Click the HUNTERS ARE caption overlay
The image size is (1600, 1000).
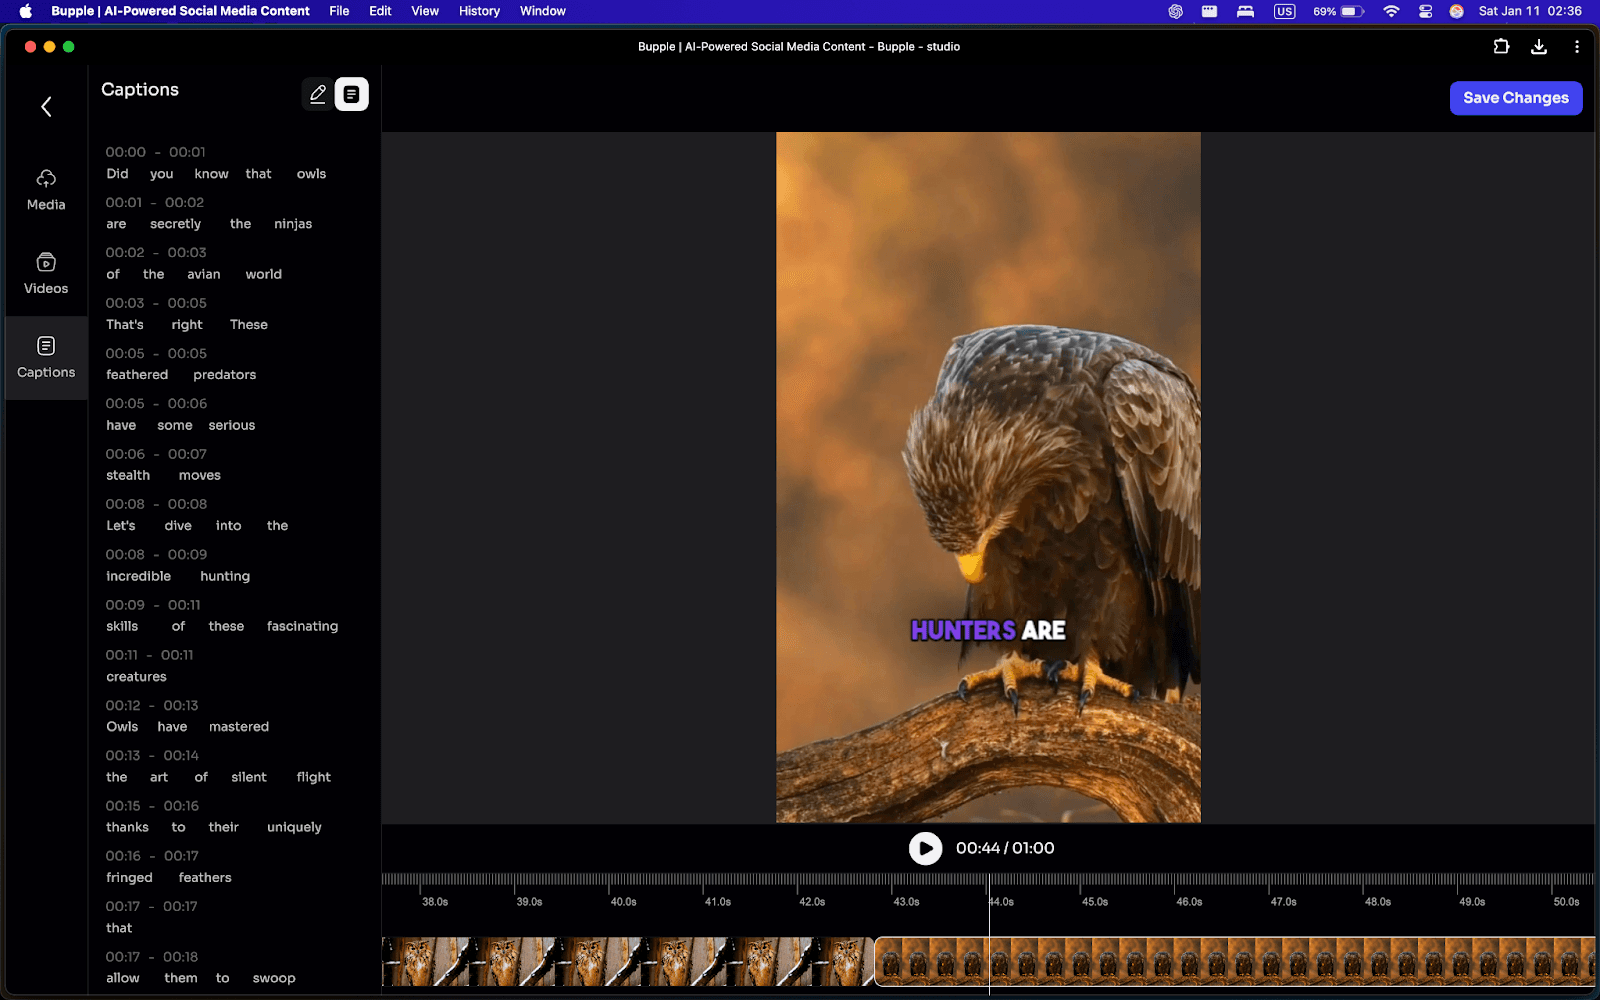[x=988, y=631]
